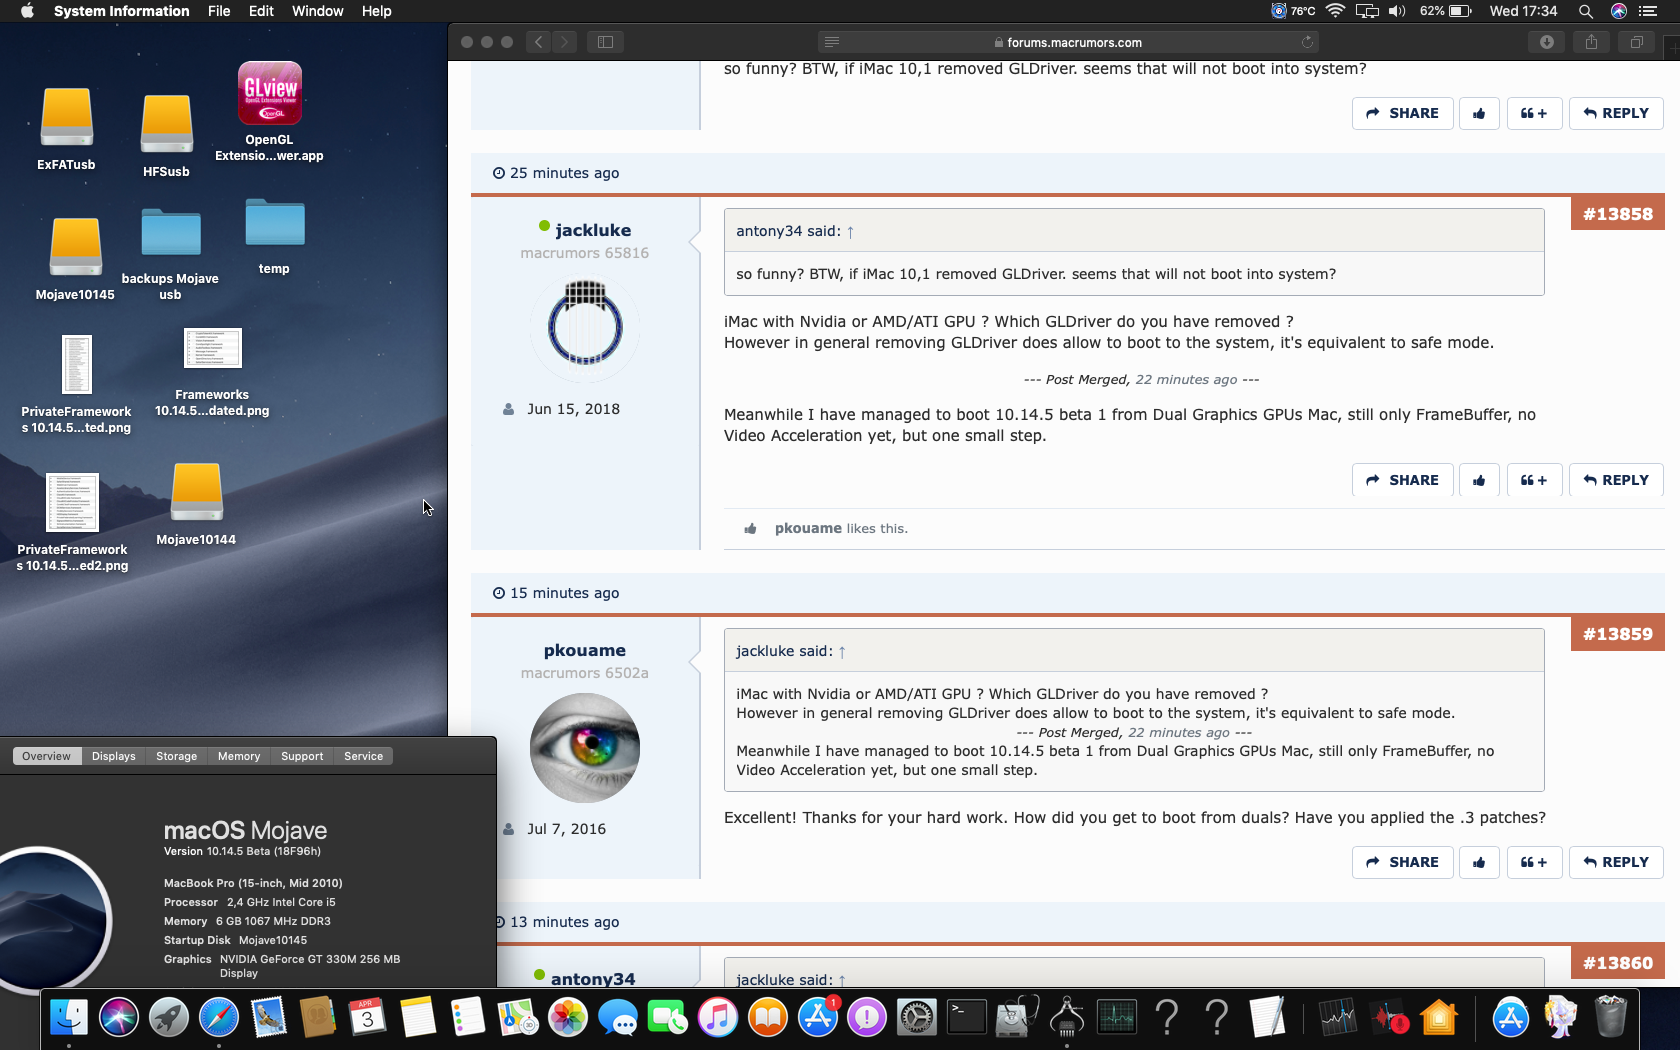
Task: Open pkouame's profile username link
Action: pos(585,650)
